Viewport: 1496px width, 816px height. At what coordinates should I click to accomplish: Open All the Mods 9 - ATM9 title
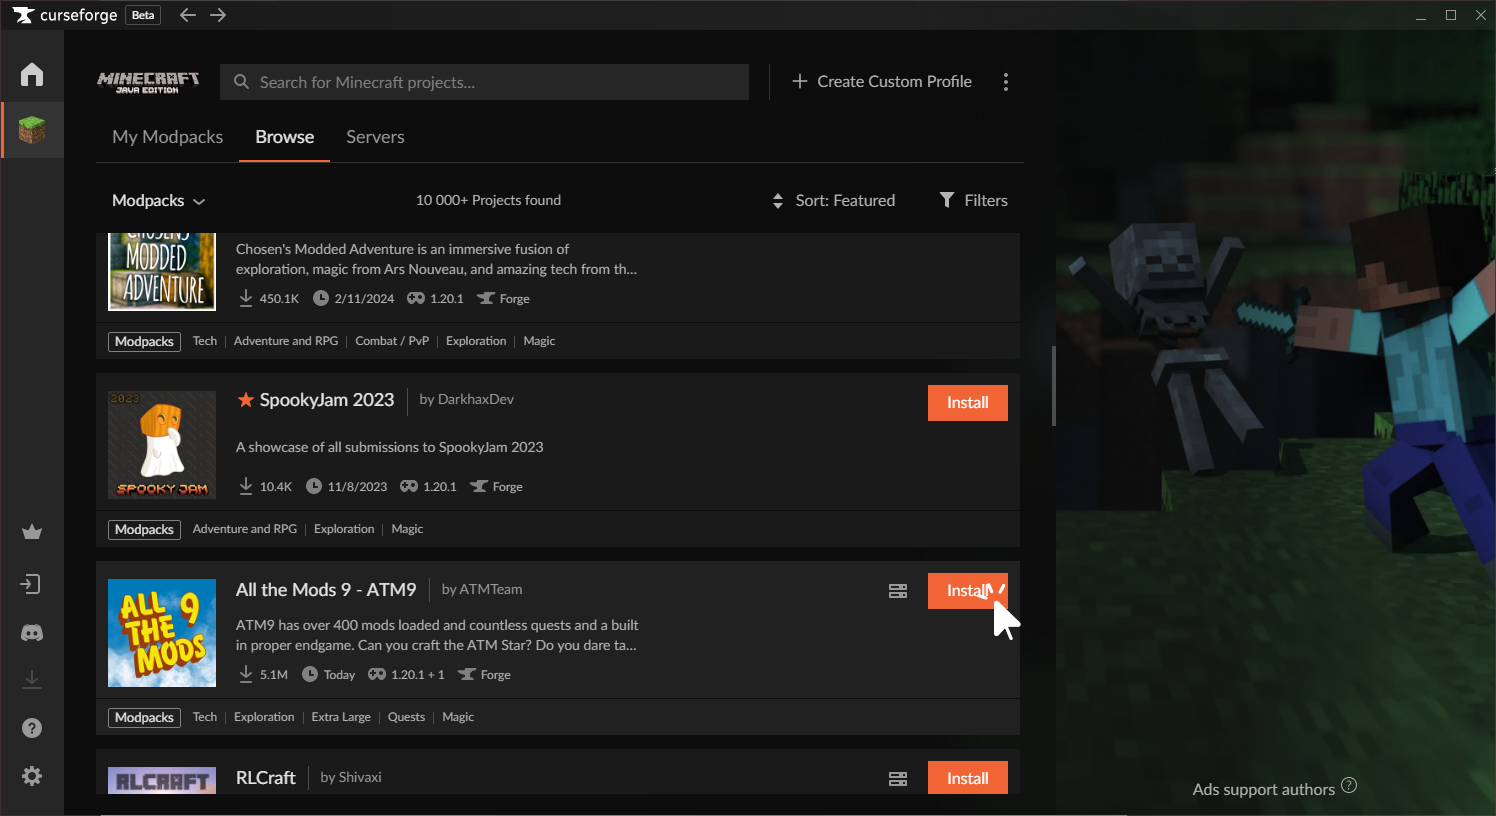pos(326,590)
